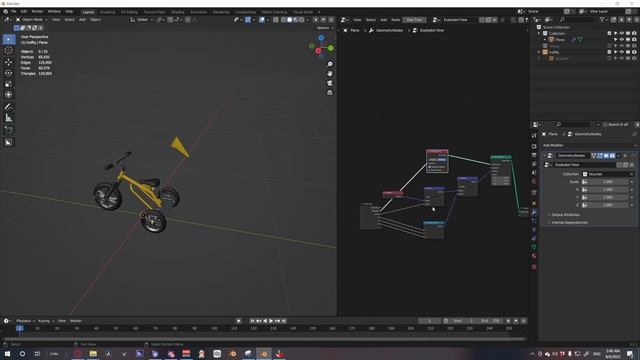Open the Global transform orientation dropdown
This screenshot has height=360, width=640.
tap(142, 20)
